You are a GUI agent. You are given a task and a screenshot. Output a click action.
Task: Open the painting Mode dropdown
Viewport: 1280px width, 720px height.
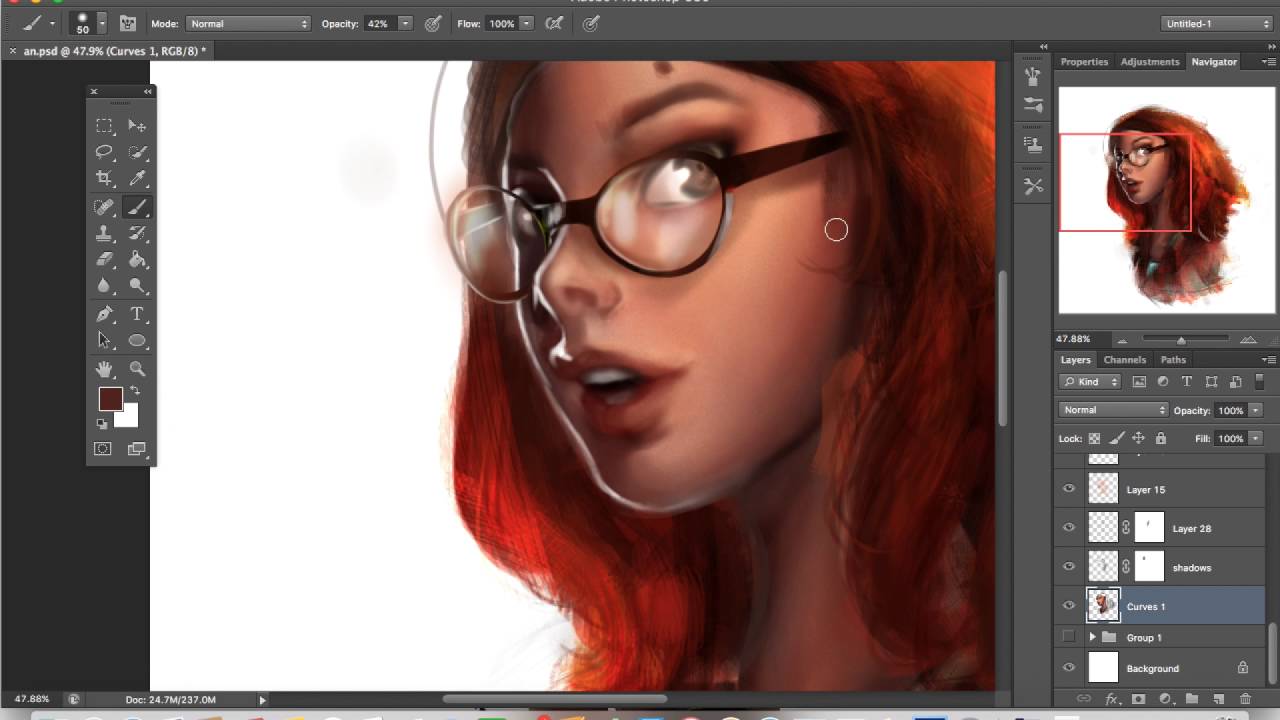tap(248, 23)
